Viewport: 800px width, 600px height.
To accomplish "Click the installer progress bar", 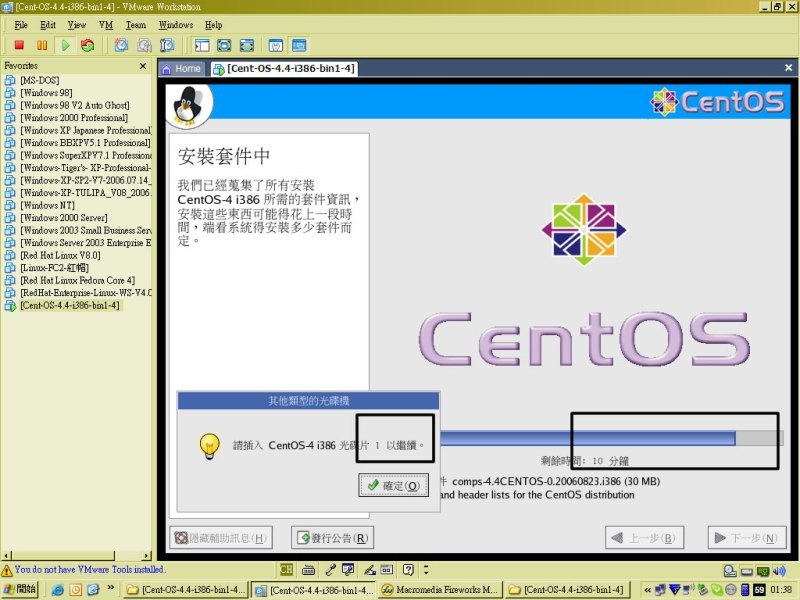I will click(x=611, y=438).
